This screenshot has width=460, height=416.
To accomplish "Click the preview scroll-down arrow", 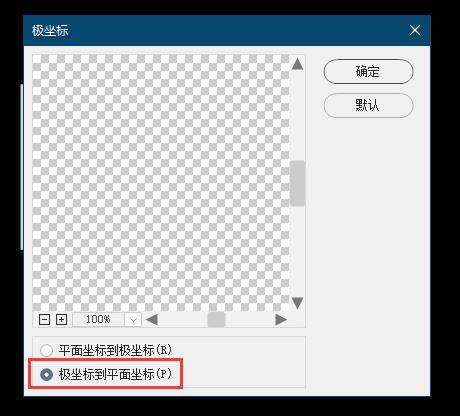I will pyautogui.click(x=297, y=303).
